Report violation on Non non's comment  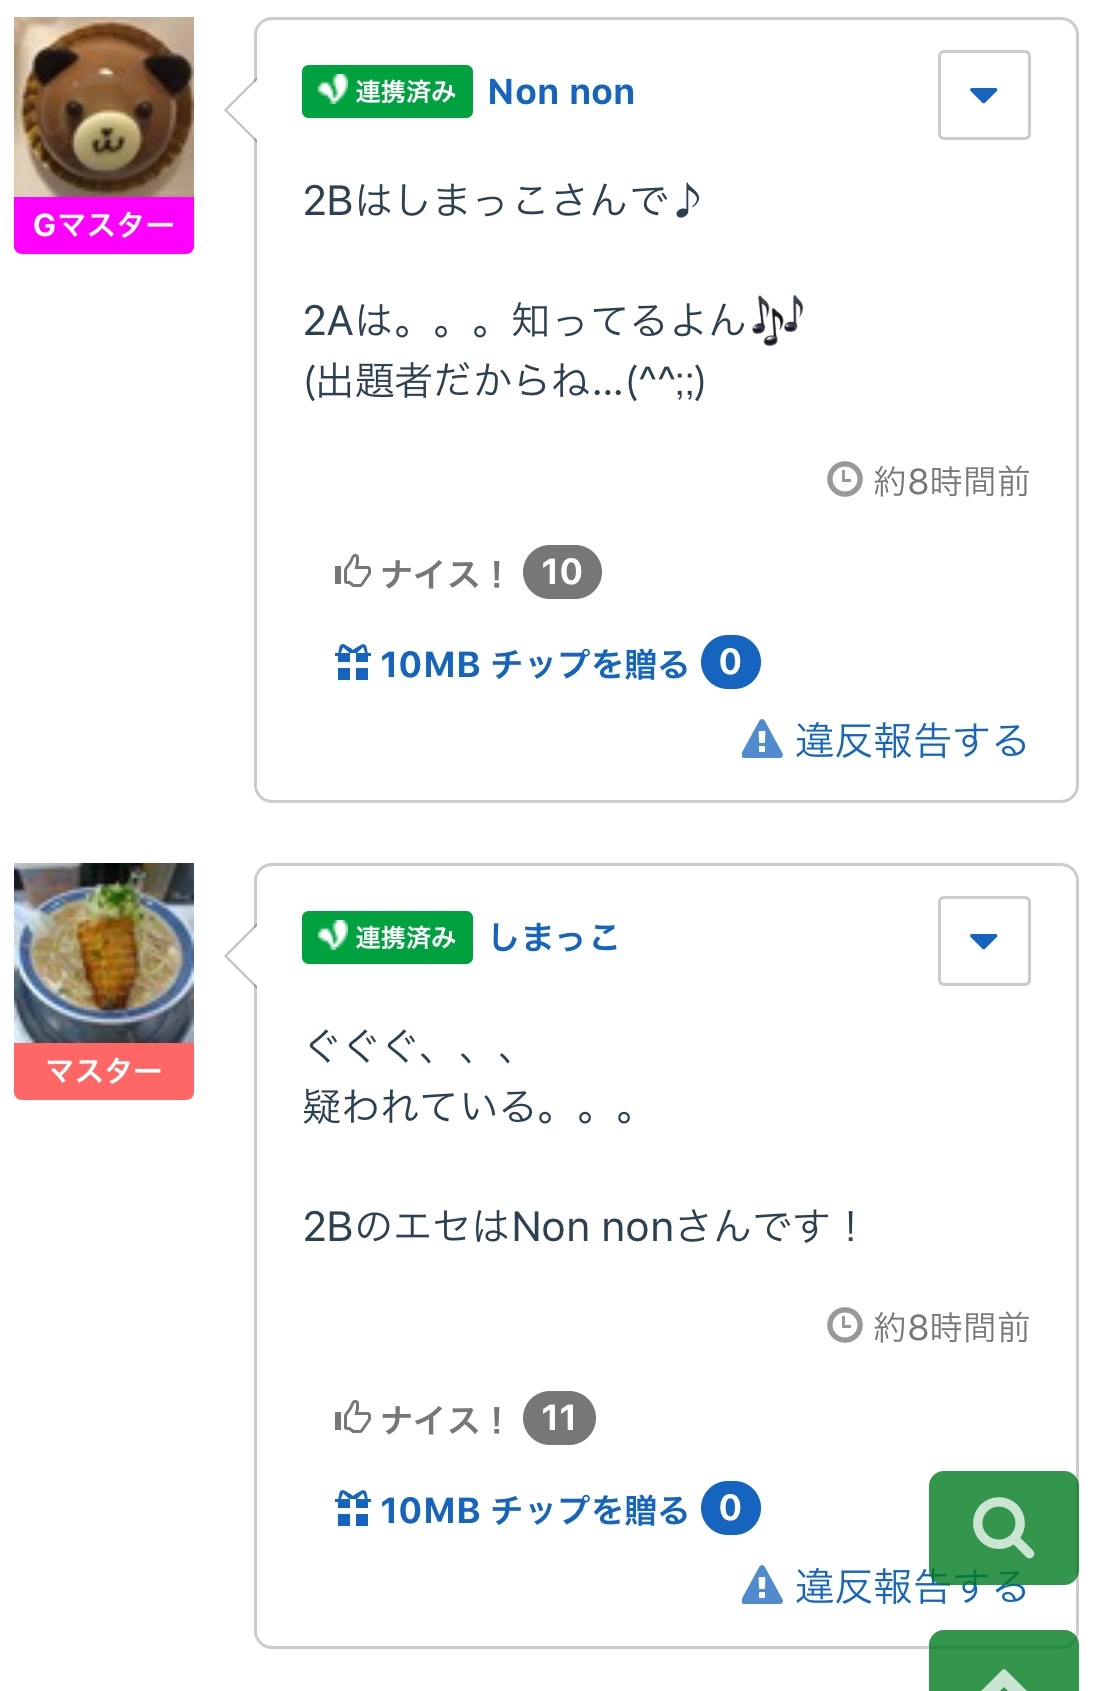[910, 741]
